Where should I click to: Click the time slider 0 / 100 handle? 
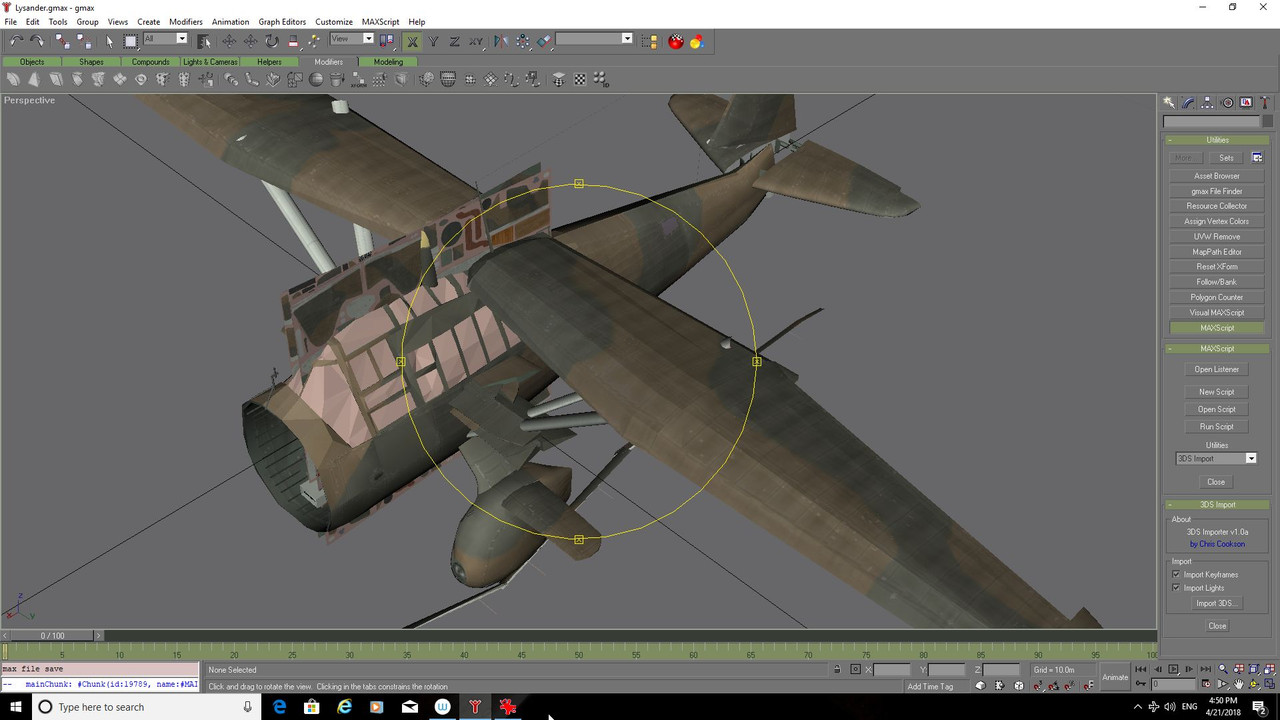(x=52, y=636)
